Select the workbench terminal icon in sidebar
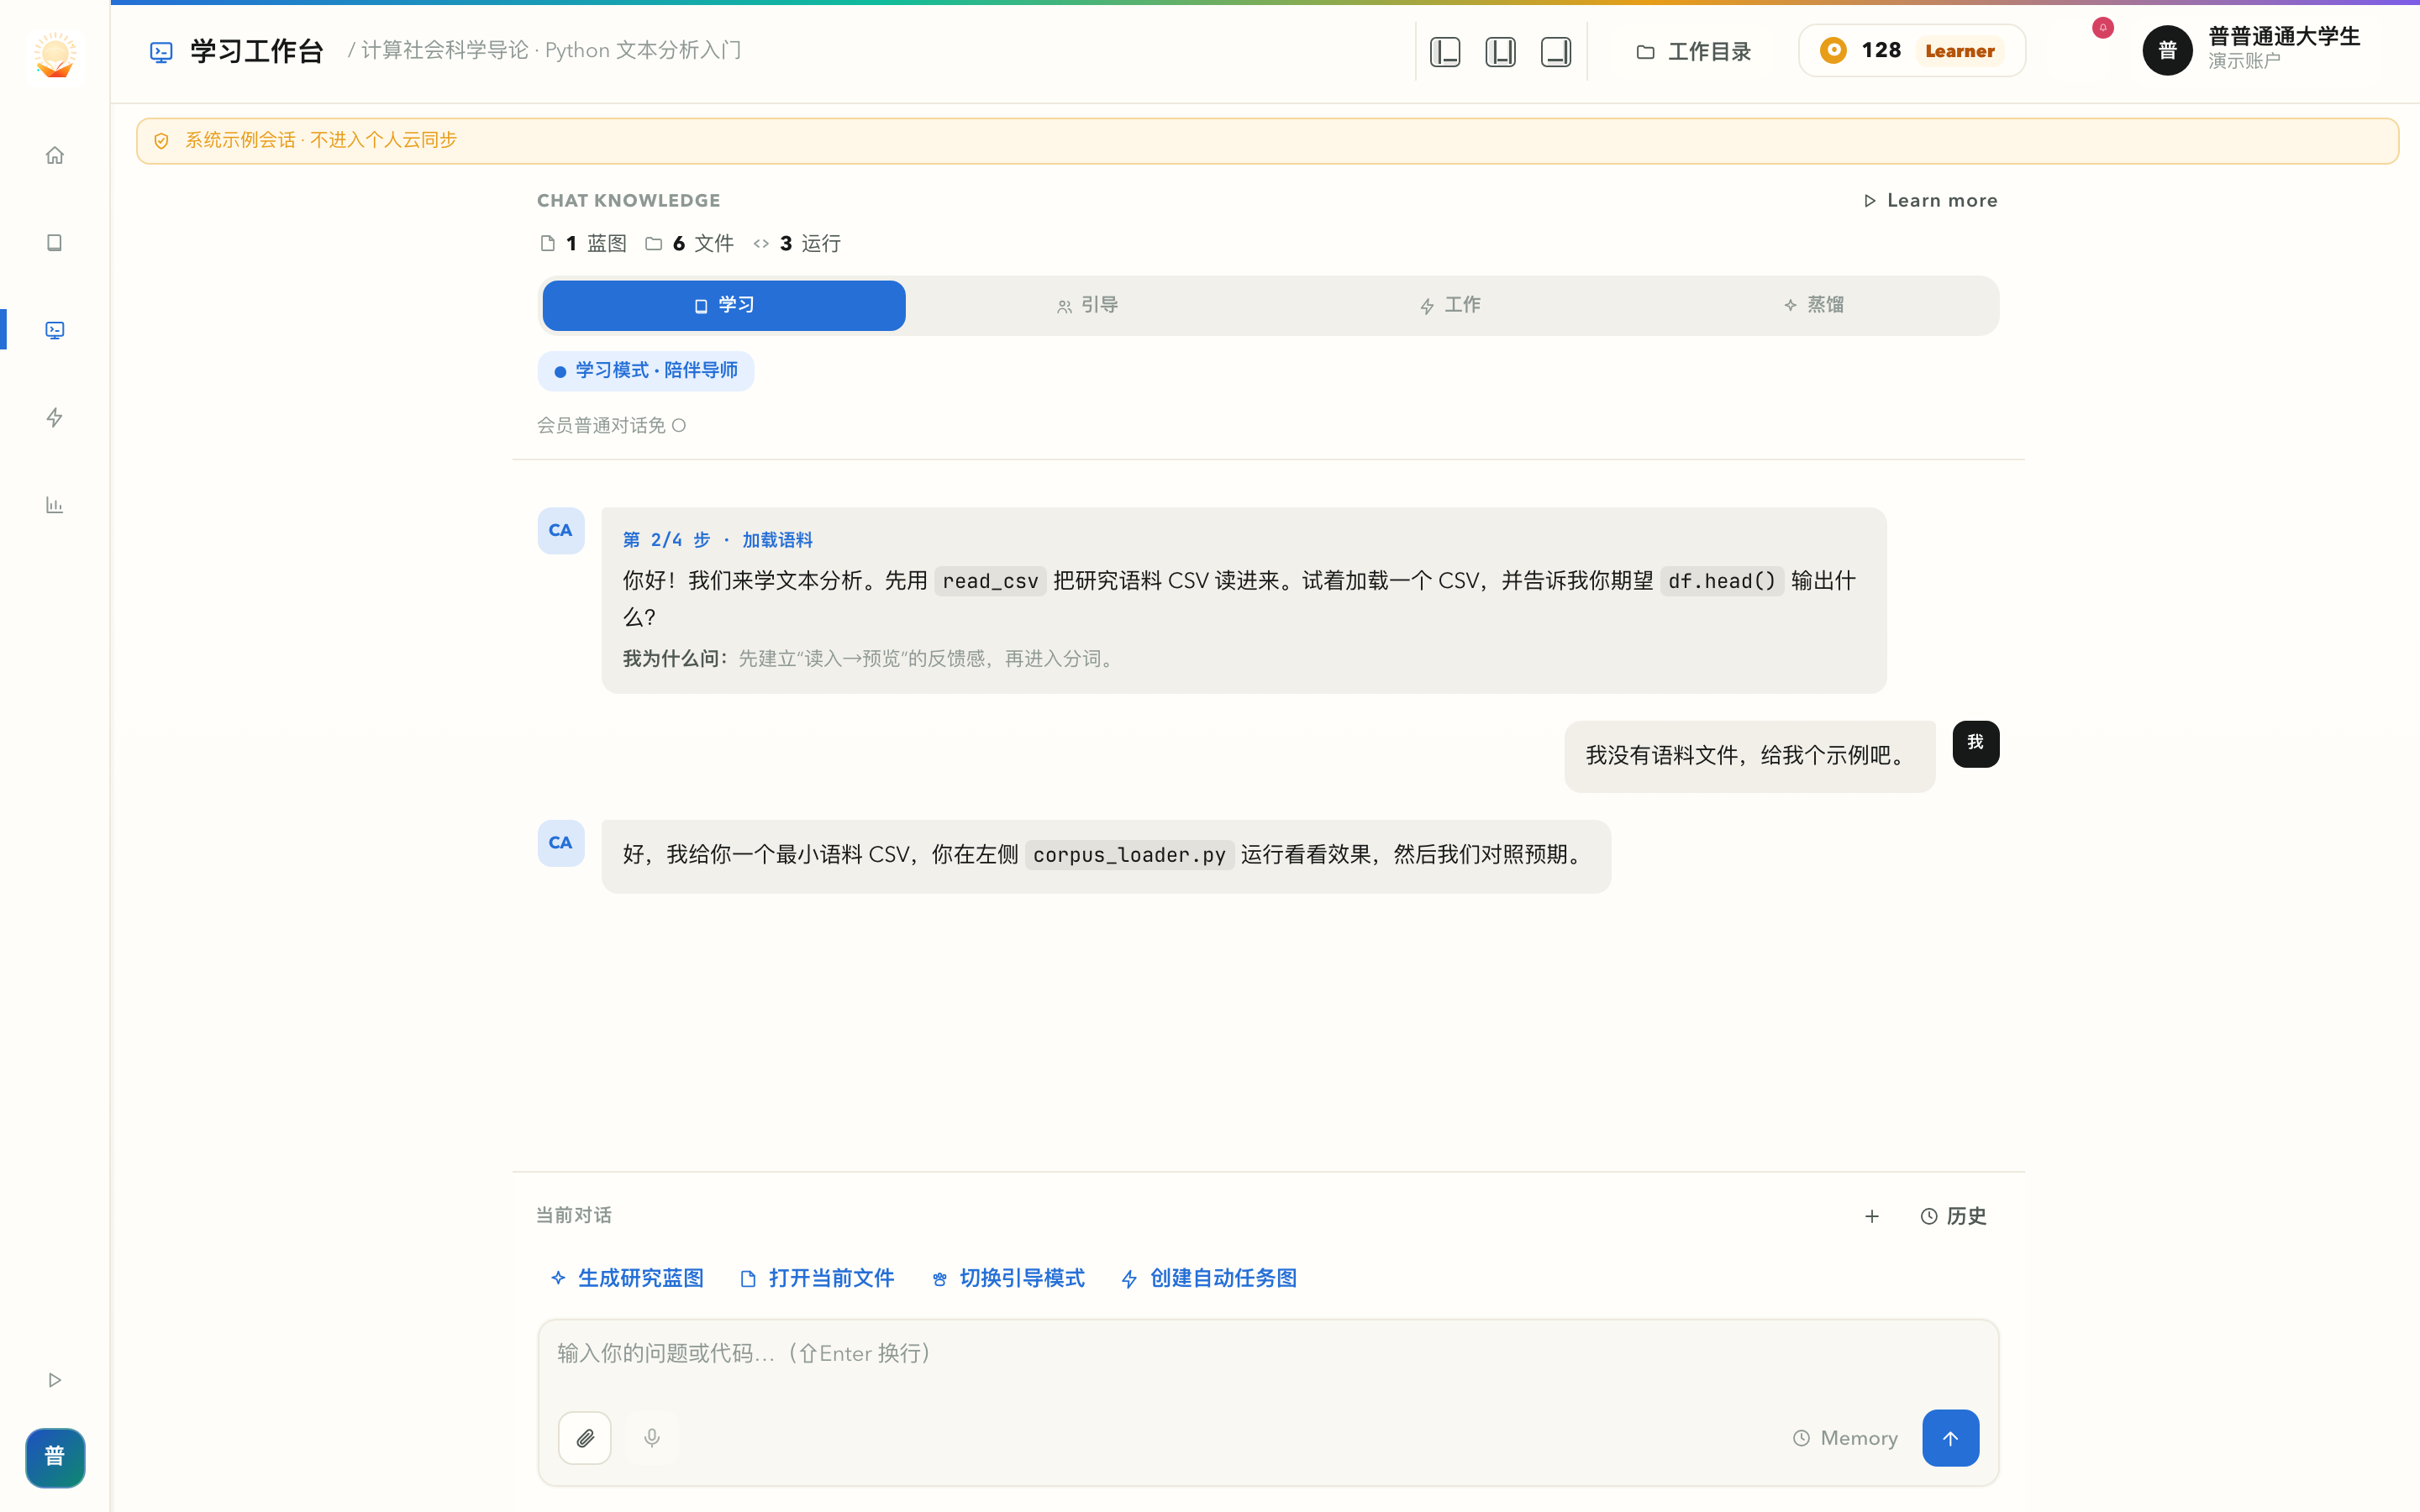Image resolution: width=2420 pixels, height=1512 pixels. point(55,330)
